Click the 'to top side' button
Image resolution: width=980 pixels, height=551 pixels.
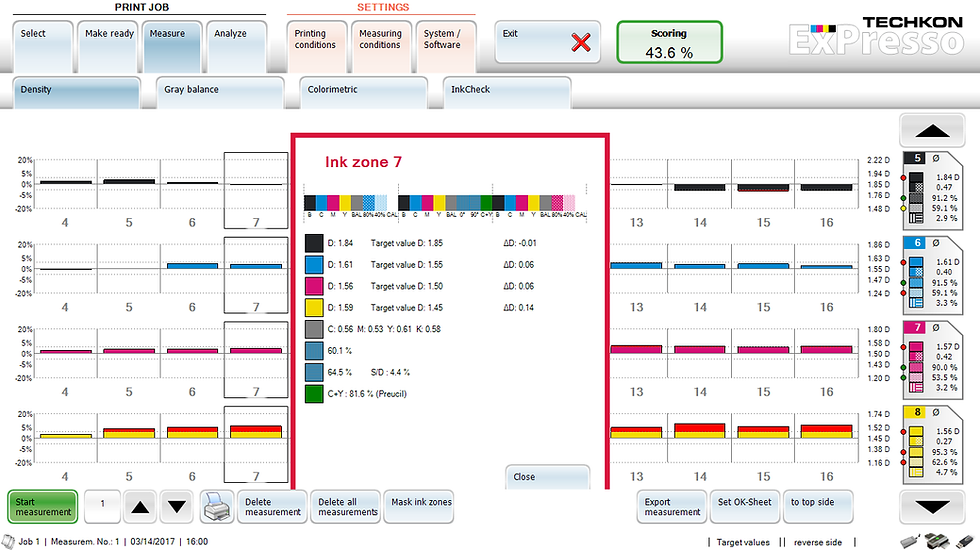pos(818,507)
